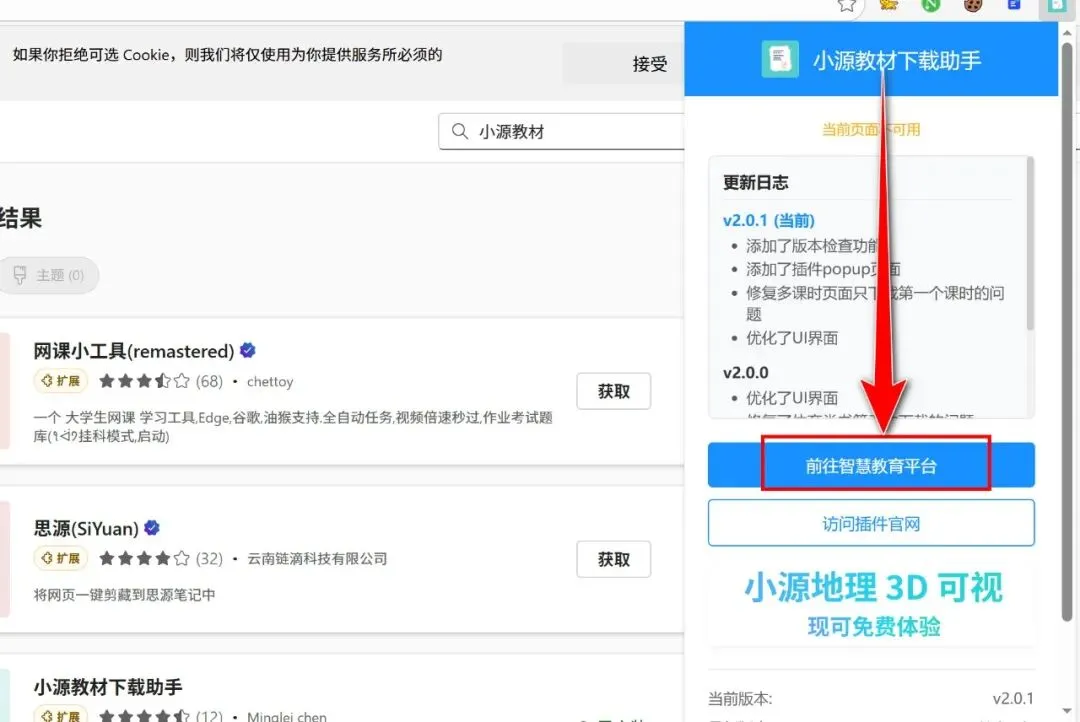Open the 网课小工具(remastered) extension title

click(134, 351)
